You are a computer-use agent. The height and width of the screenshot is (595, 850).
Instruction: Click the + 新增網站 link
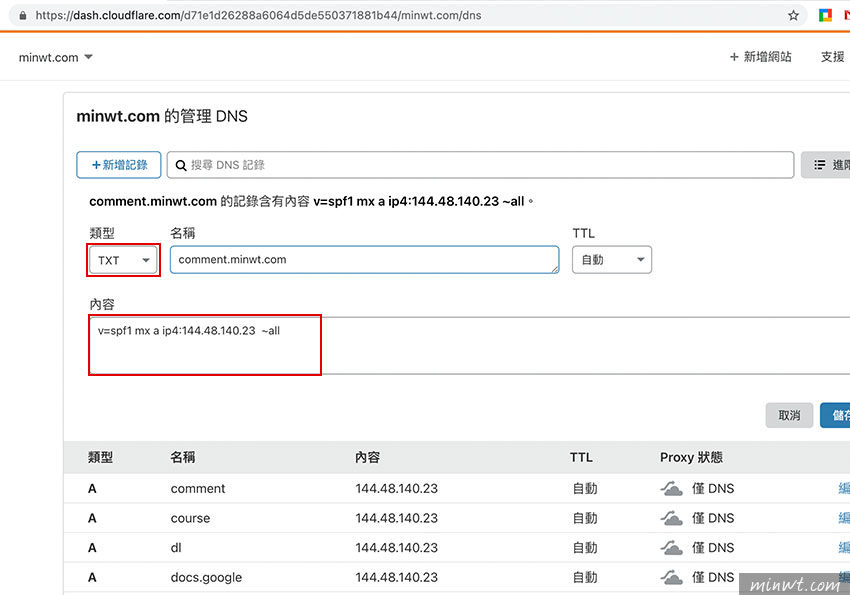pos(760,57)
